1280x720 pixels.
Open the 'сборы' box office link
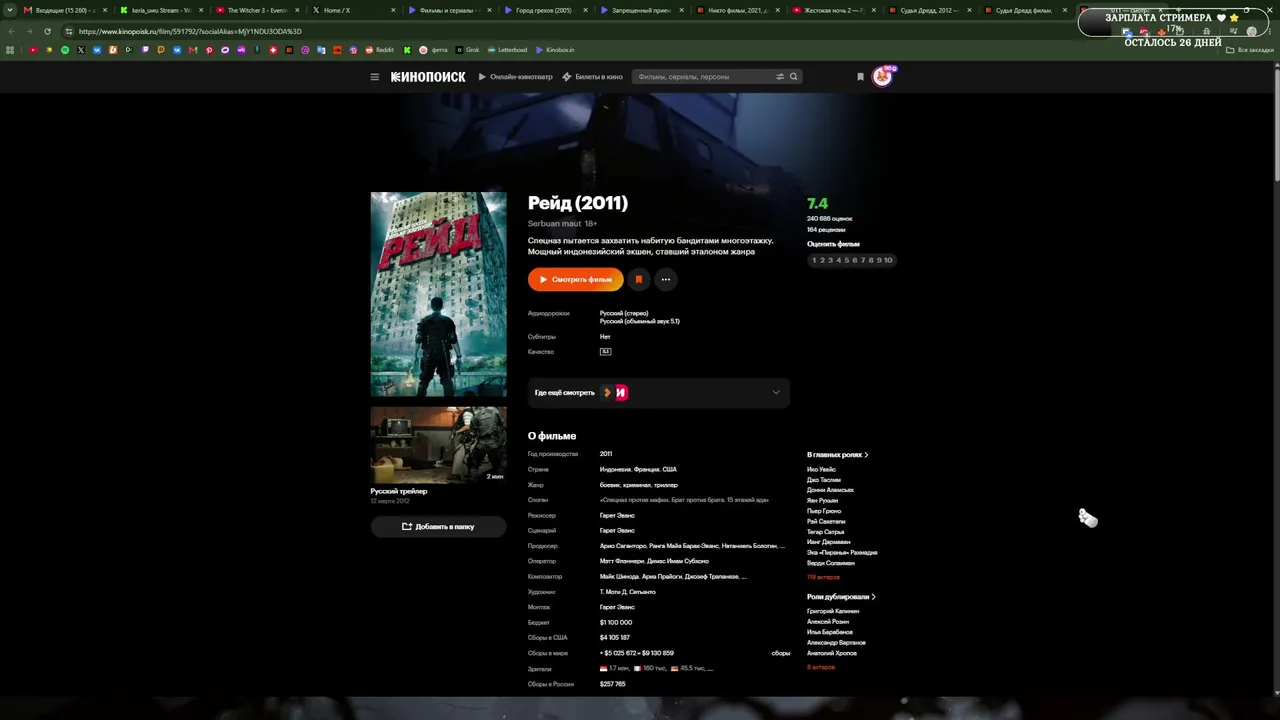781,653
